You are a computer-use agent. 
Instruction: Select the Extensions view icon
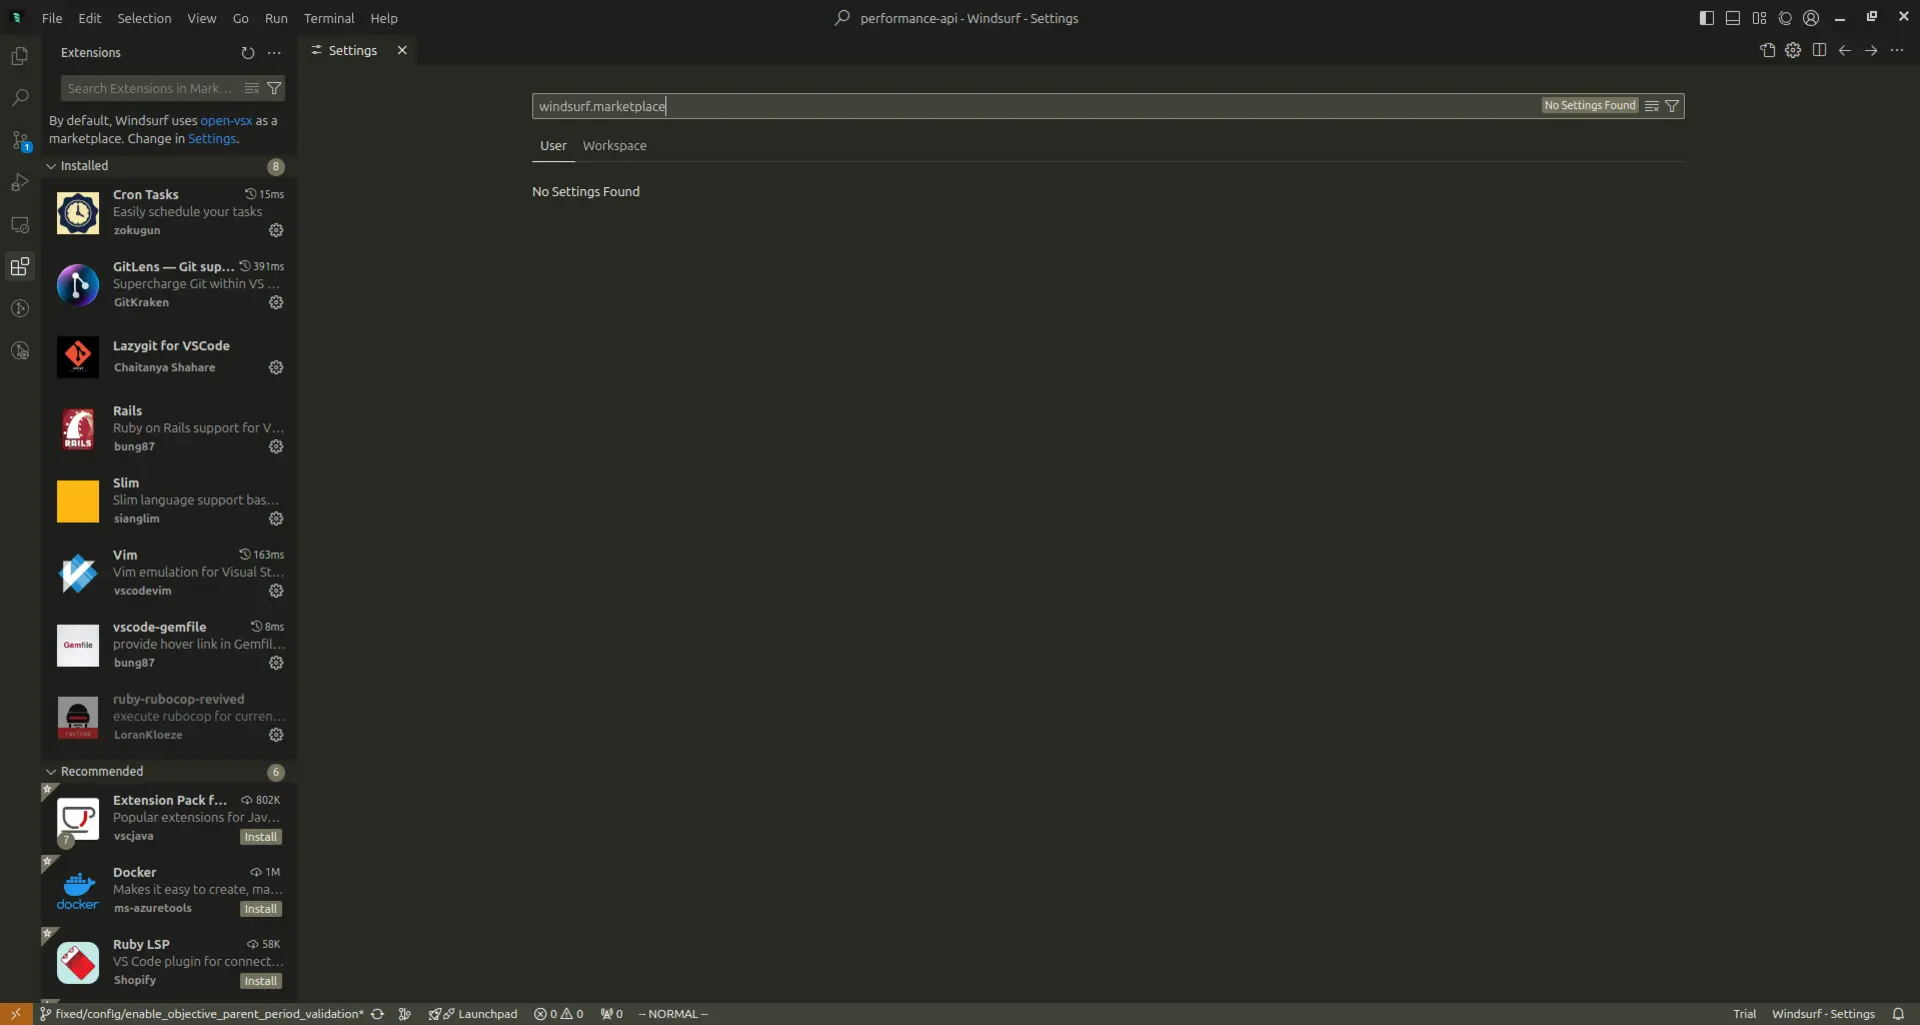(x=20, y=267)
